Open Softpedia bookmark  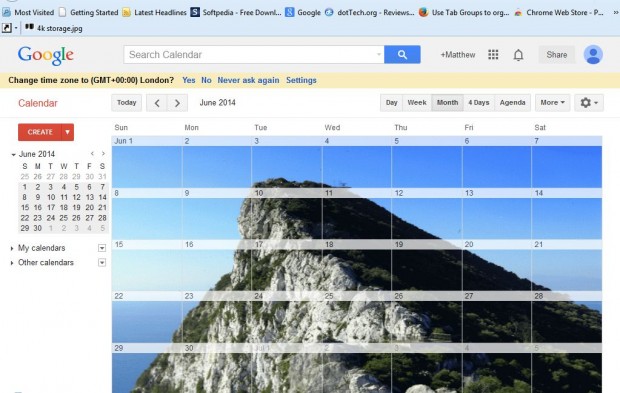[236, 12]
